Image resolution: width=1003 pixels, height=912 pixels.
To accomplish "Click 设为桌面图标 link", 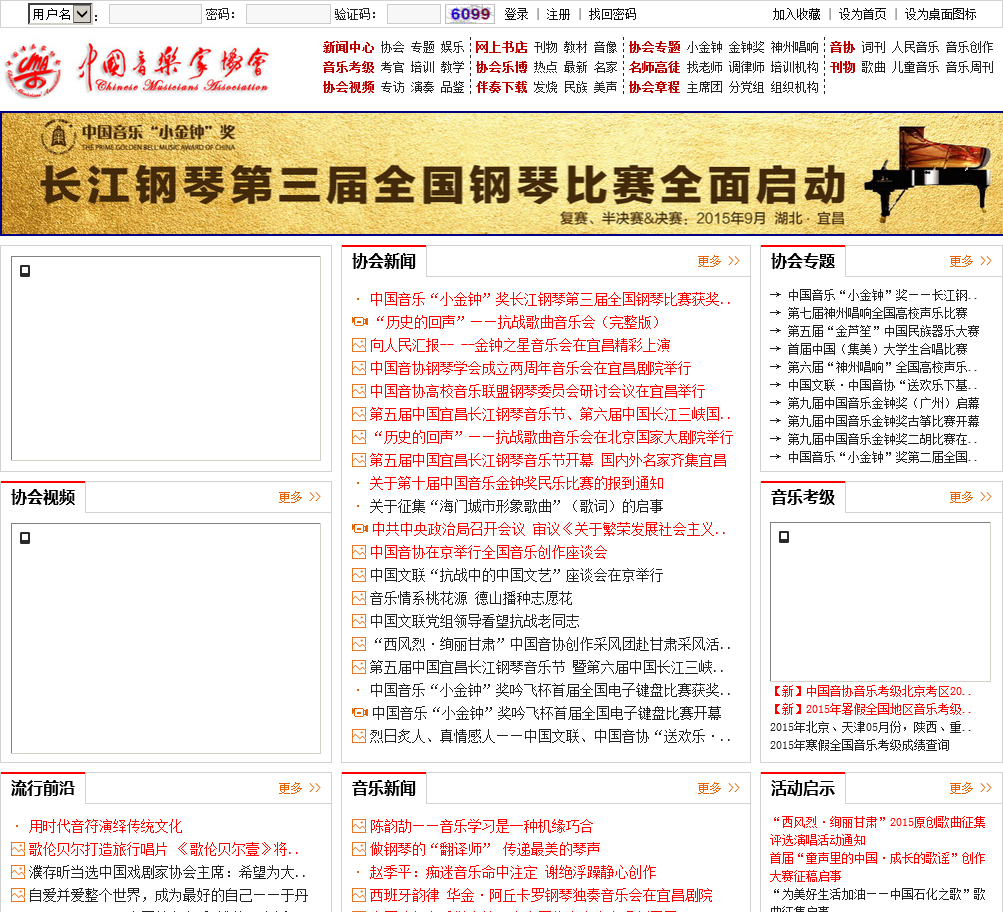I will 940,14.
